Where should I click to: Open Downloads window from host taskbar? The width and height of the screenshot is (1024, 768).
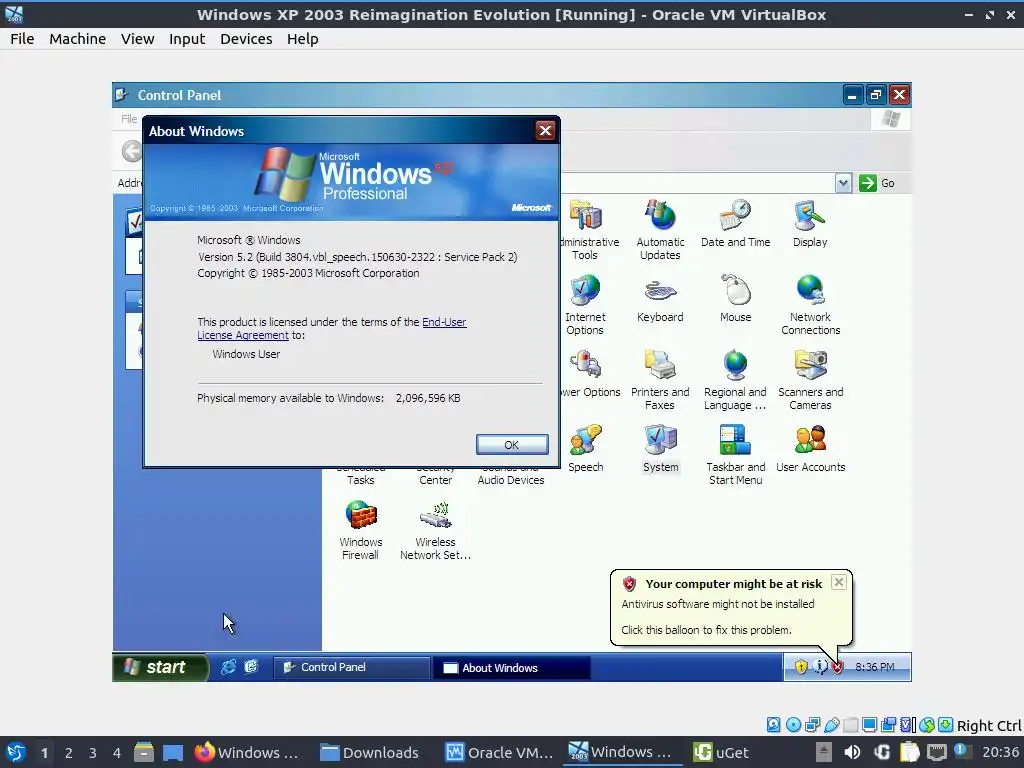point(370,753)
